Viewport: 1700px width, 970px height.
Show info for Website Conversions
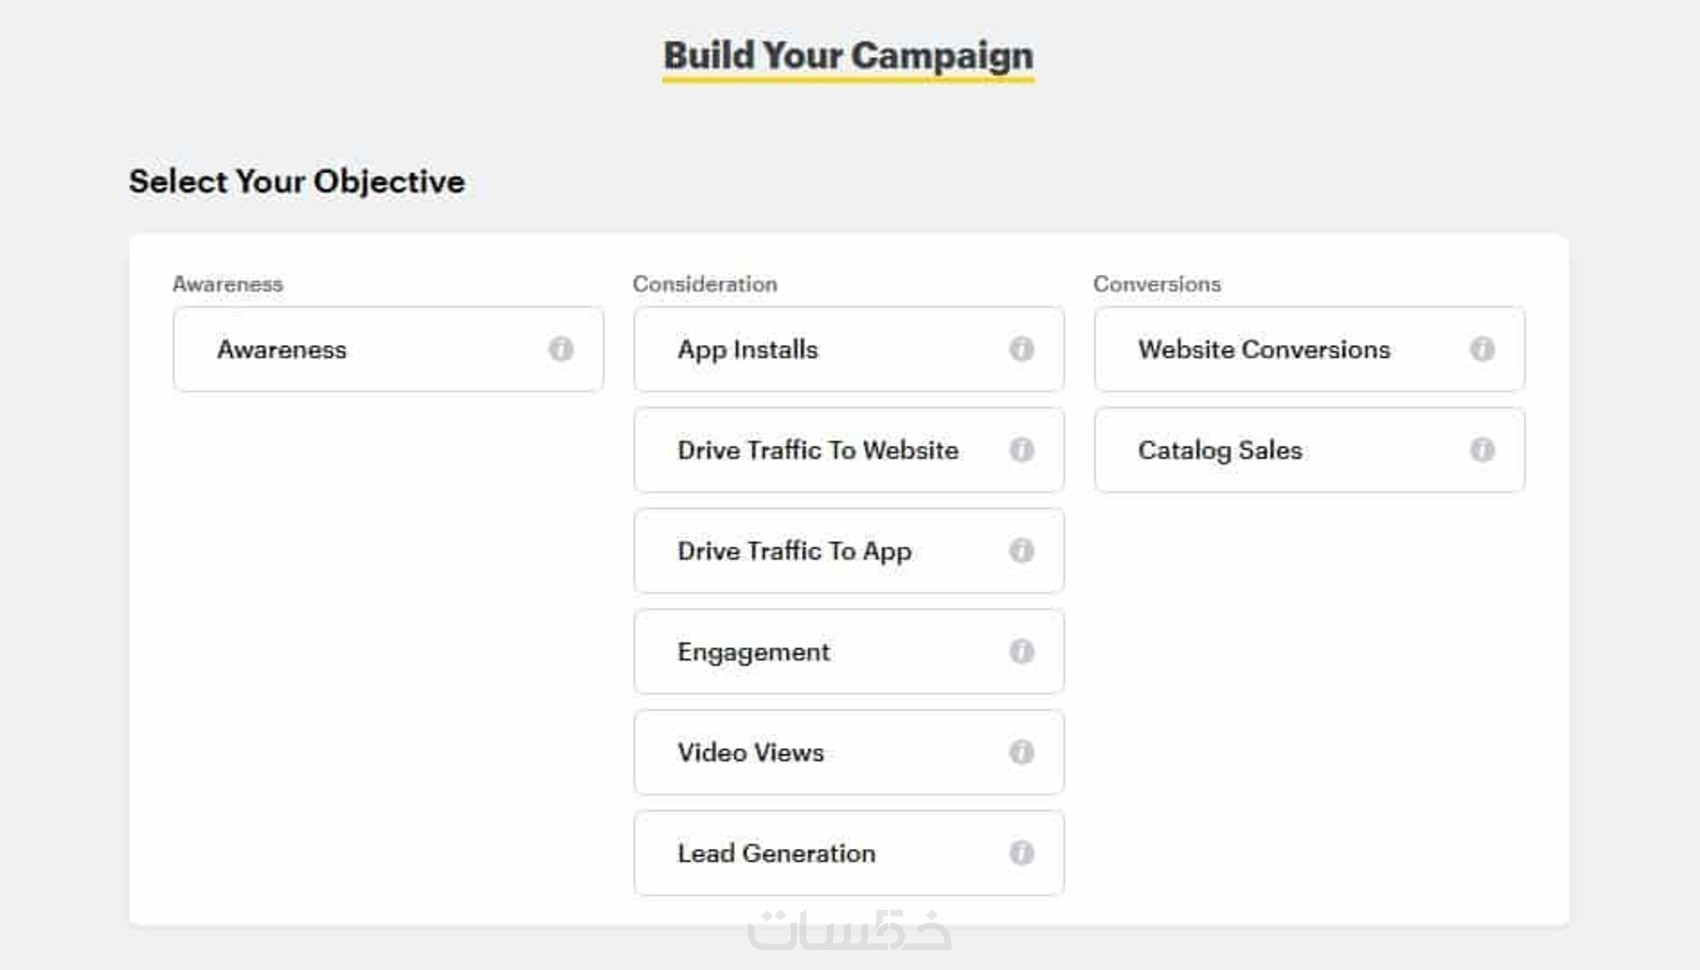[x=1482, y=349]
